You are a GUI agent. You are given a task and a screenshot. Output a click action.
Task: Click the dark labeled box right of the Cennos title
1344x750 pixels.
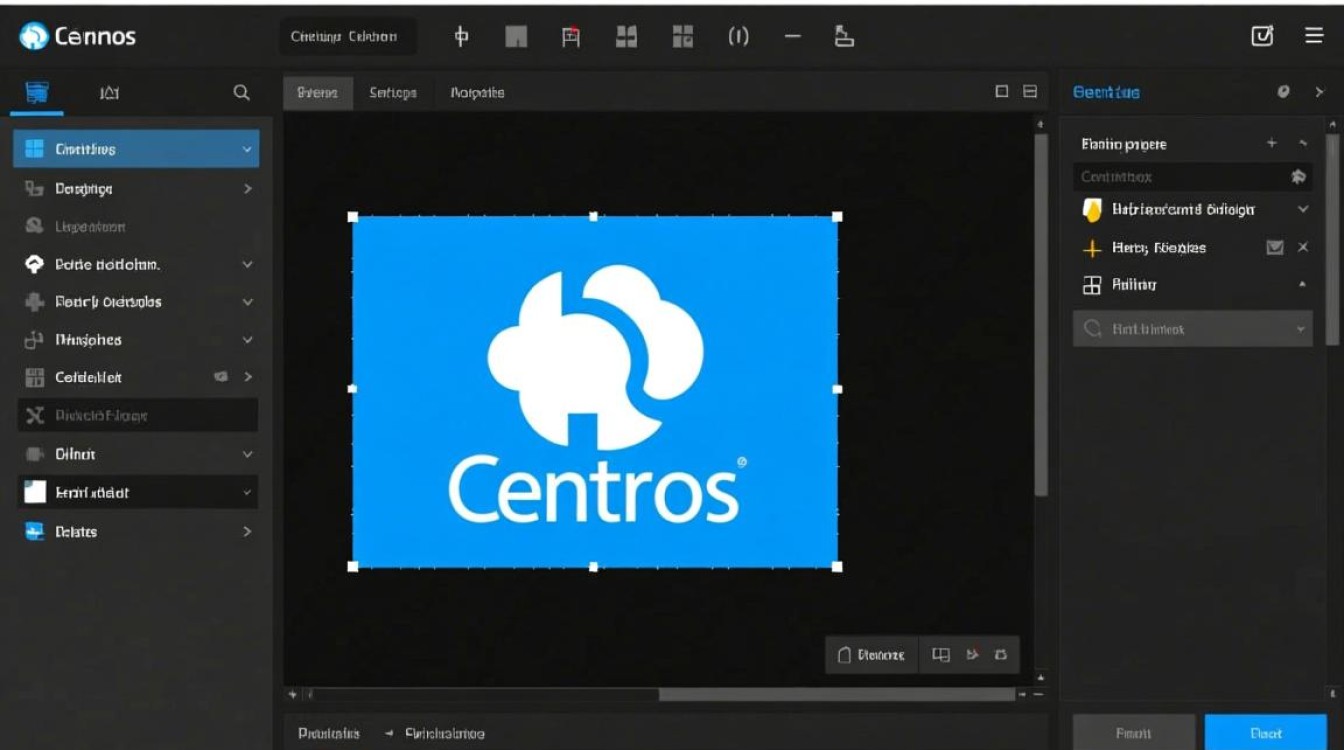coord(347,37)
